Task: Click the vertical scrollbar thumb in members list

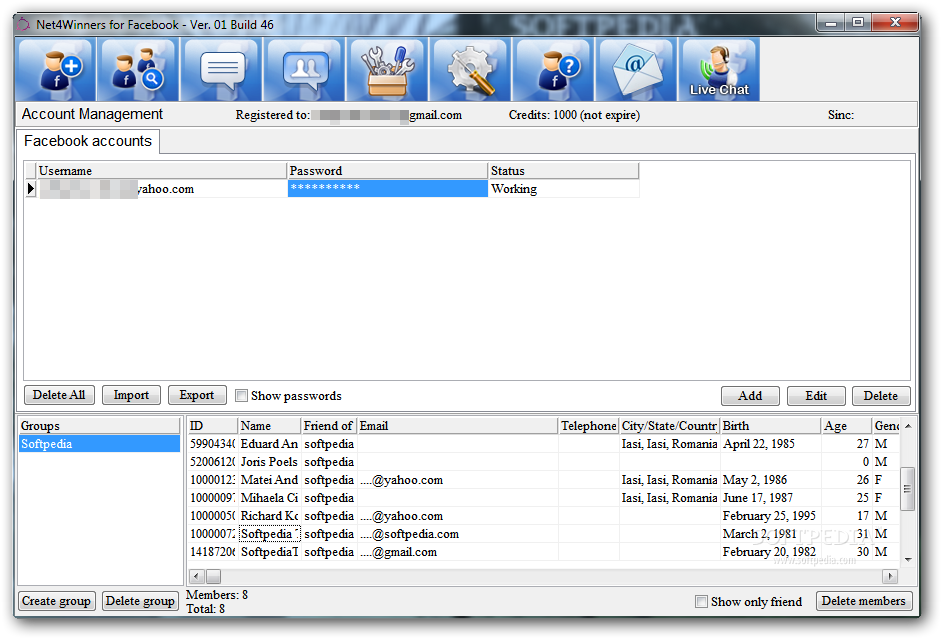Action: (x=908, y=489)
